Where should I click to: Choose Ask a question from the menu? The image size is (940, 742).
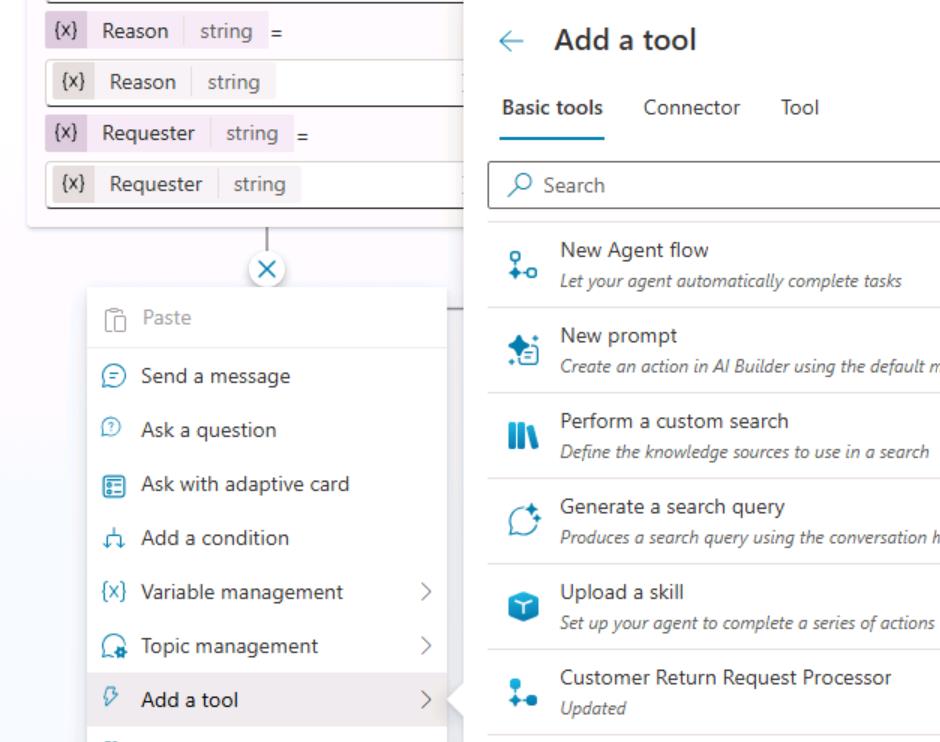coord(267,430)
